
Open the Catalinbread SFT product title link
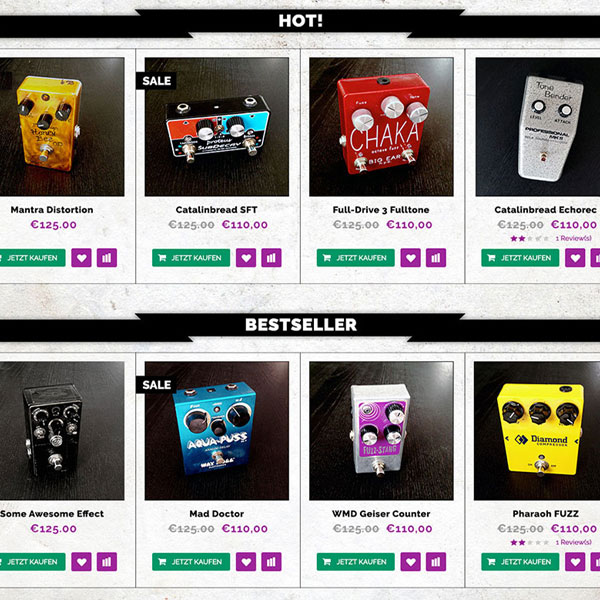tap(217, 210)
